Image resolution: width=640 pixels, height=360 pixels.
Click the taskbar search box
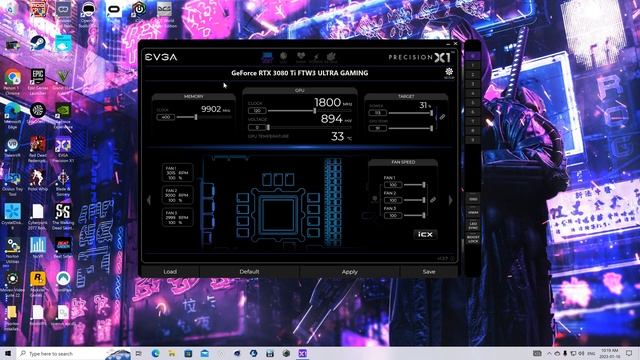(x=73, y=353)
